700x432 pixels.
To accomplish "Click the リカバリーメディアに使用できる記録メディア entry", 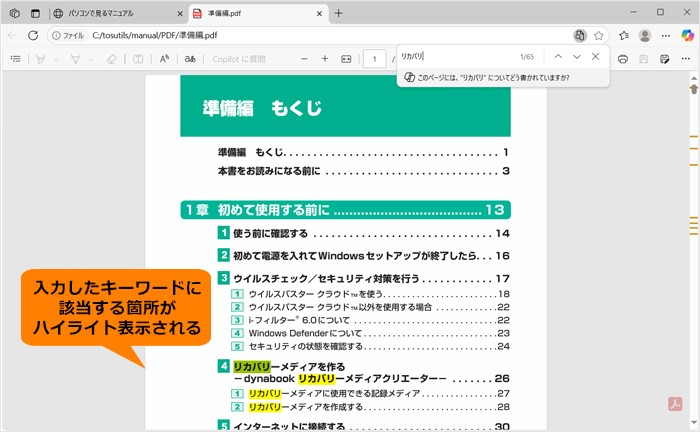I will tap(370, 394).
